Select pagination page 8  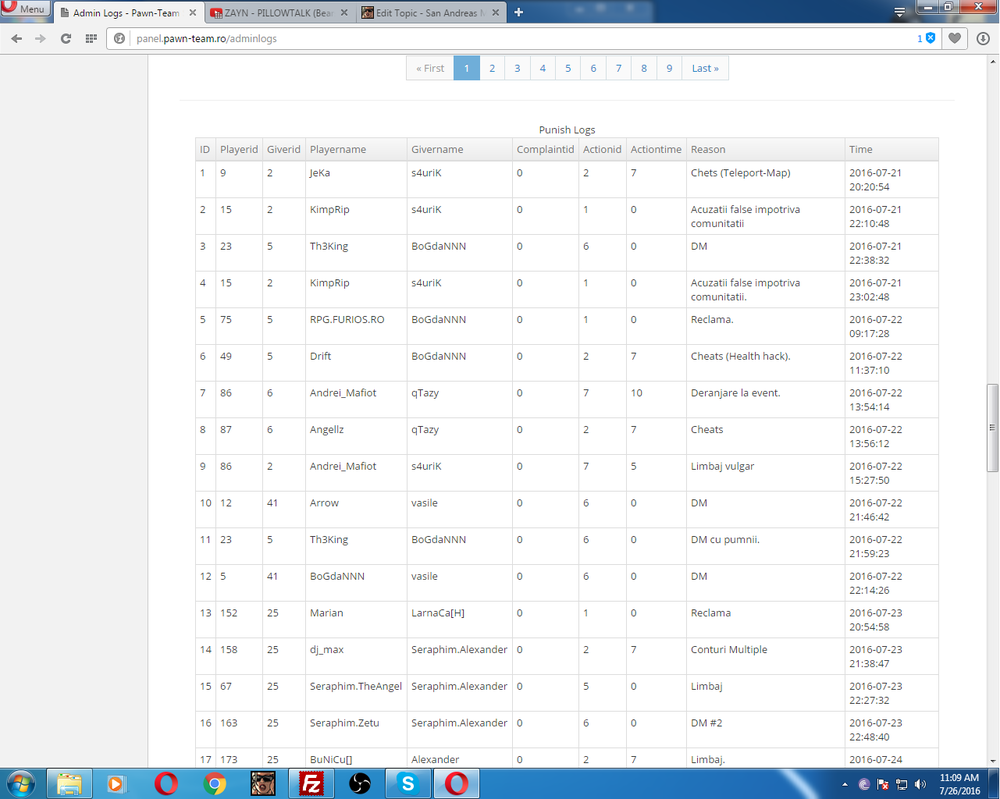point(644,68)
